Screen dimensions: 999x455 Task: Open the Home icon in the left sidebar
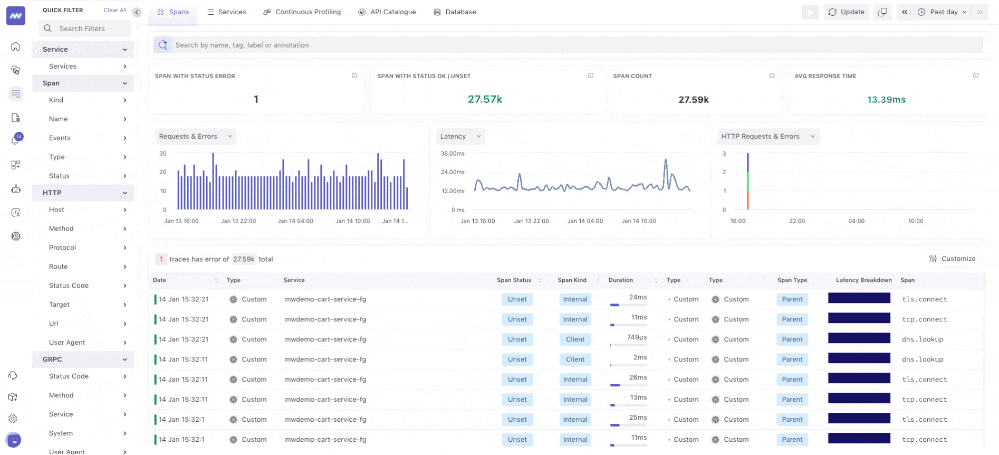[15, 47]
